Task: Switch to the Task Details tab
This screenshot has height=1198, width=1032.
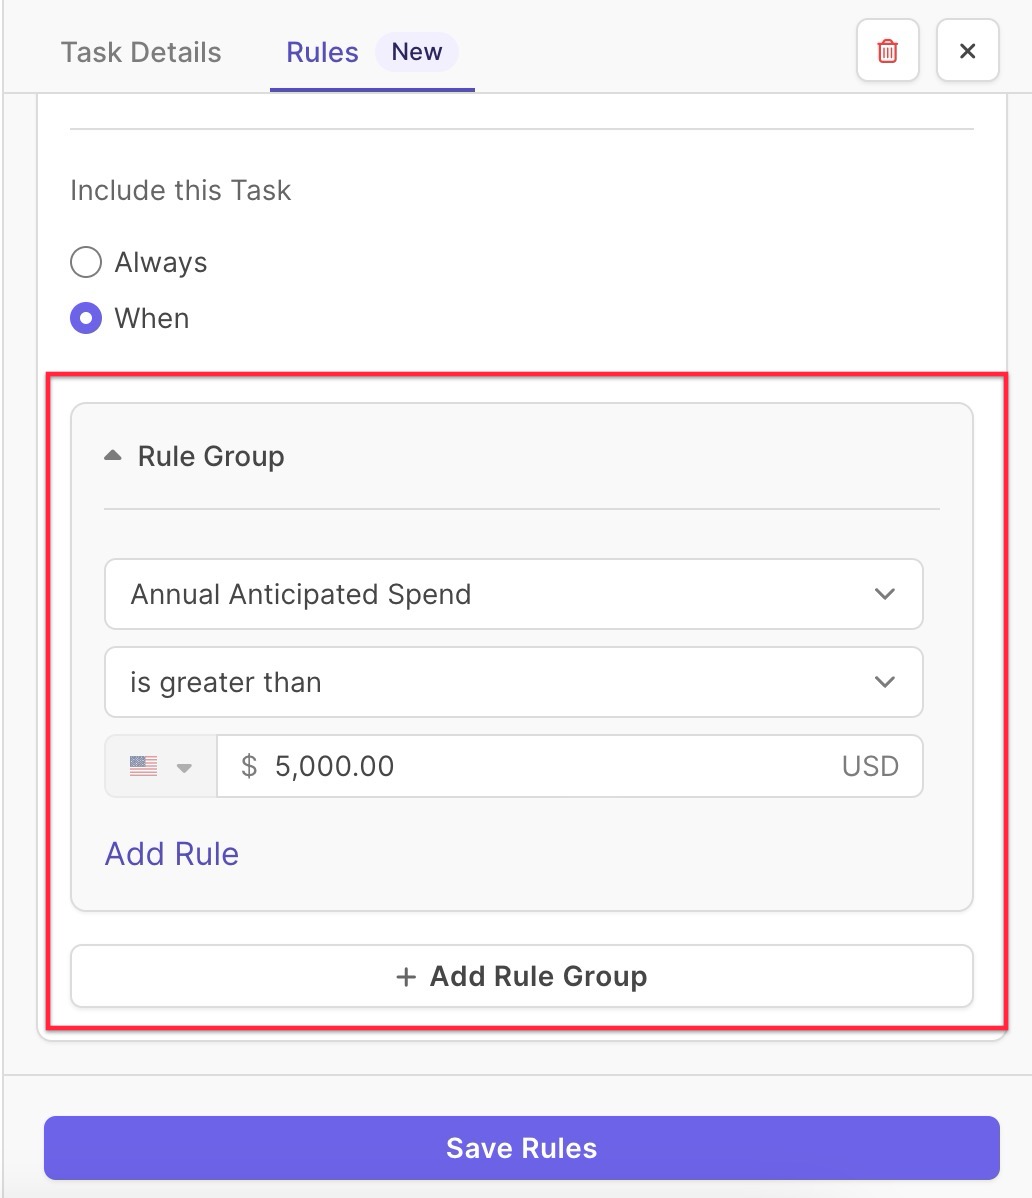Action: tap(141, 52)
